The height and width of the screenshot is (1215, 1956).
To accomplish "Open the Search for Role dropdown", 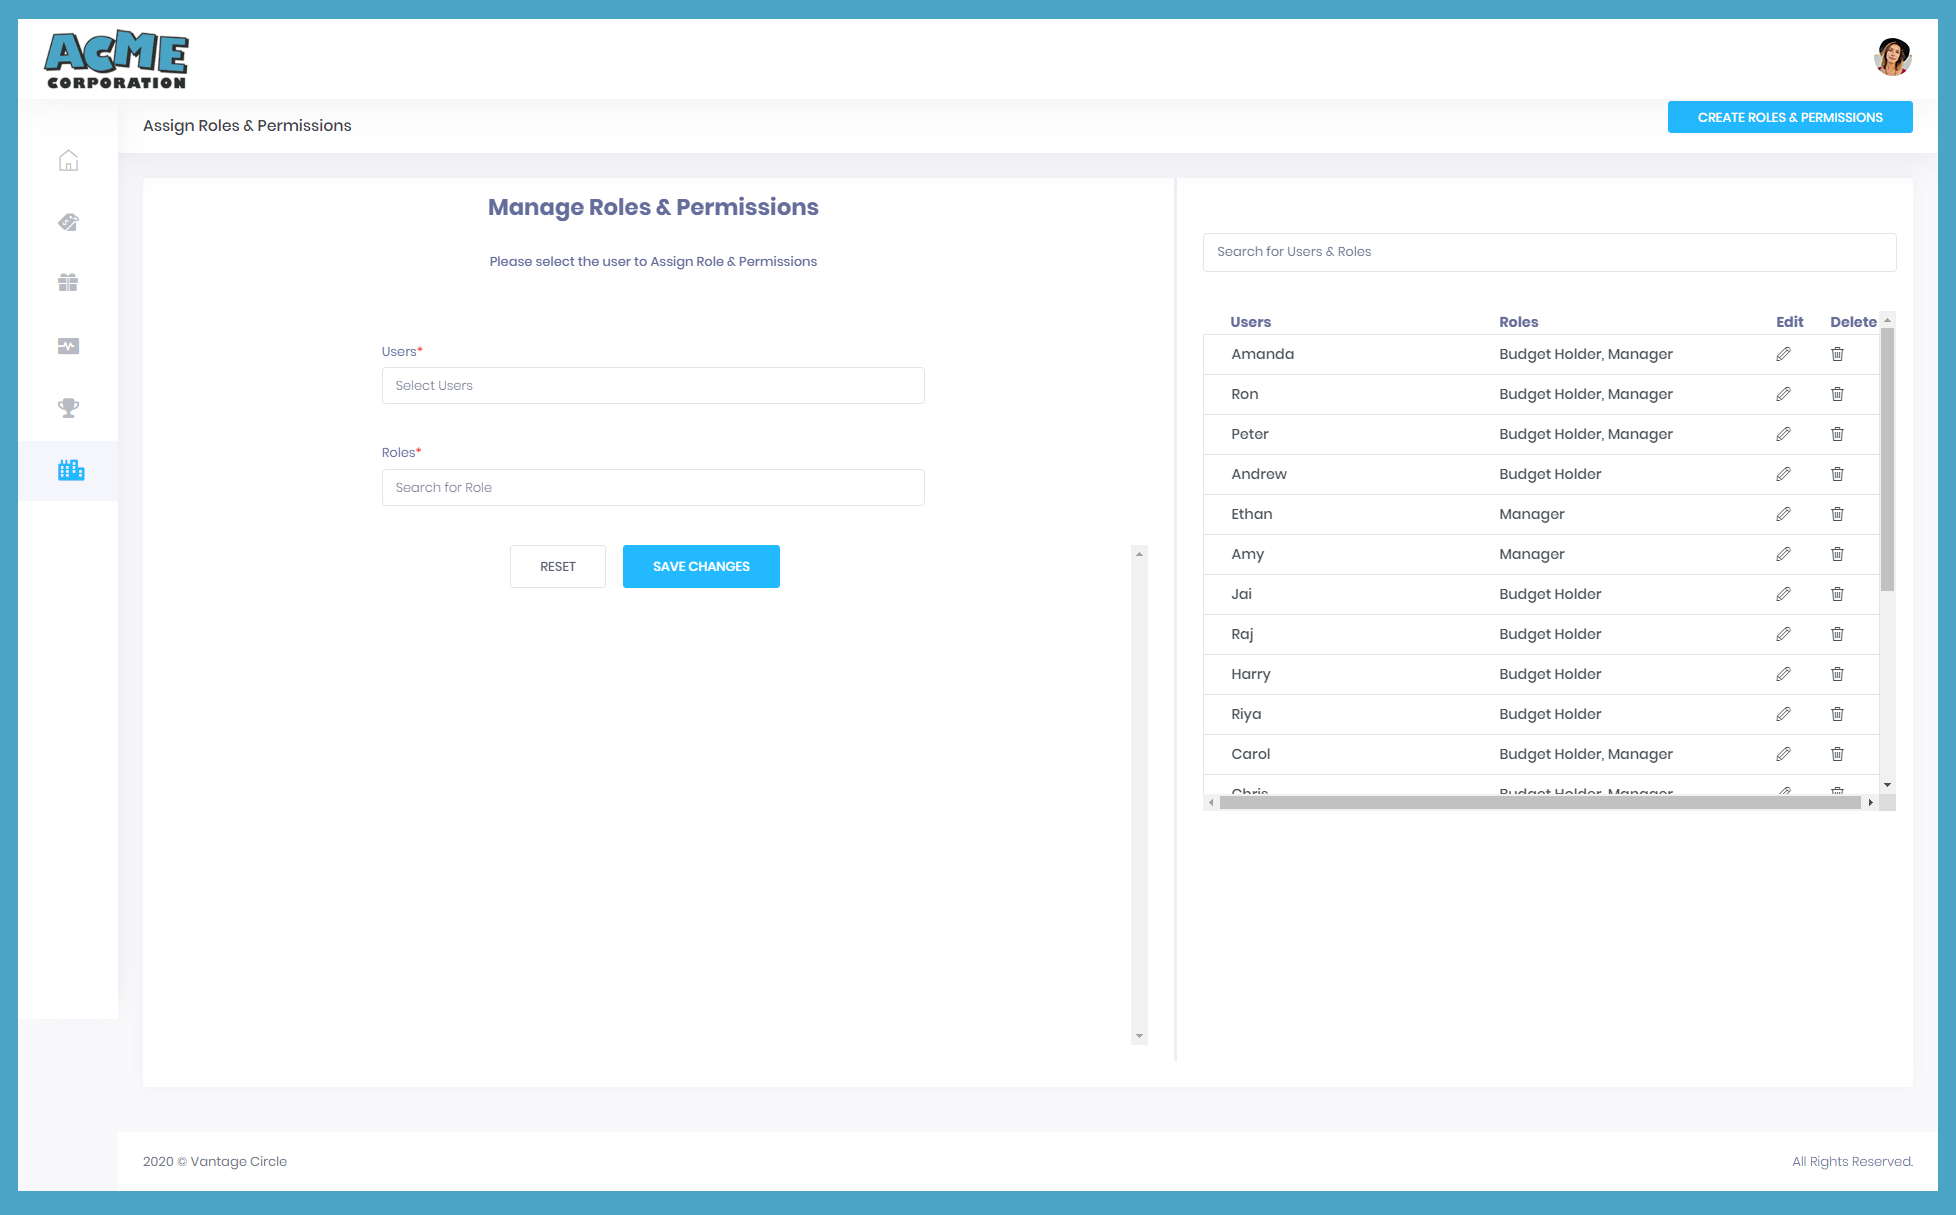I will [x=653, y=487].
